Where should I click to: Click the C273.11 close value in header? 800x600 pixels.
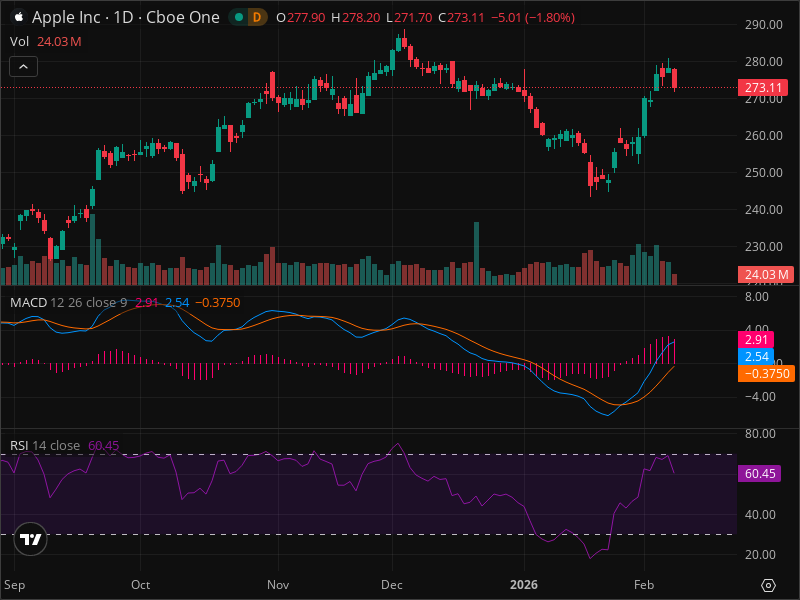(461, 17)
